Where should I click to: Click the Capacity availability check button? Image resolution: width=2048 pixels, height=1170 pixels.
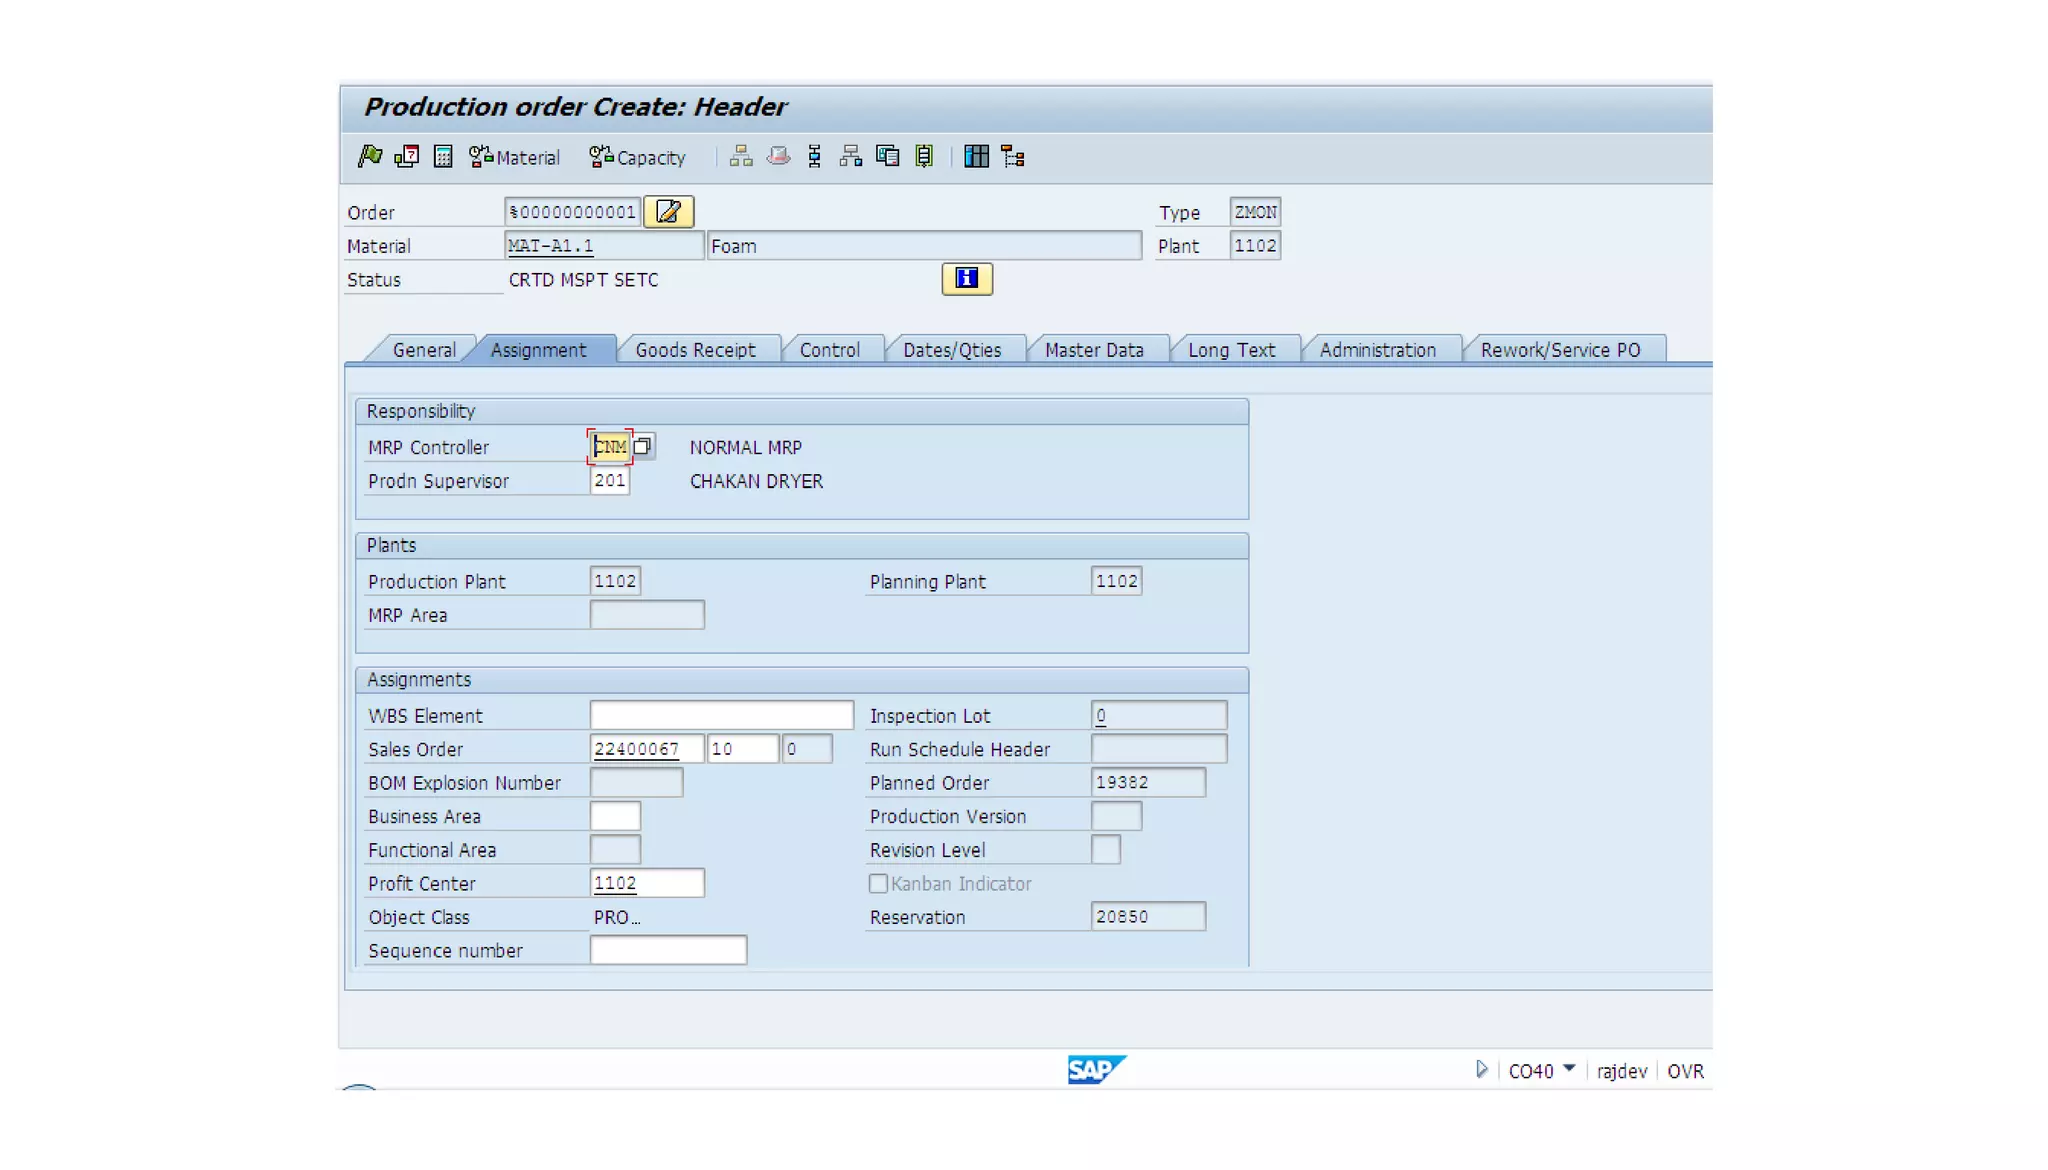pyautogui.click(x=637, y=157)
